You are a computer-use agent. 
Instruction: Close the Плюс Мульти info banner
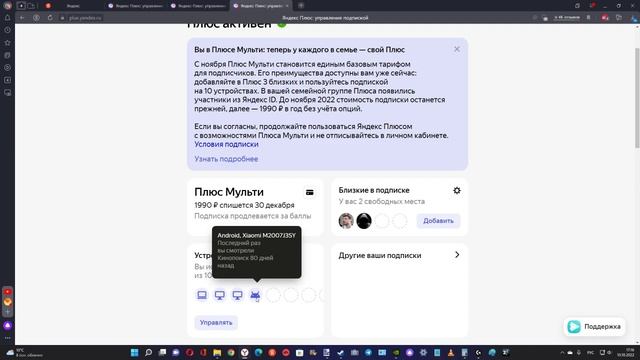[x=457, y=49]
